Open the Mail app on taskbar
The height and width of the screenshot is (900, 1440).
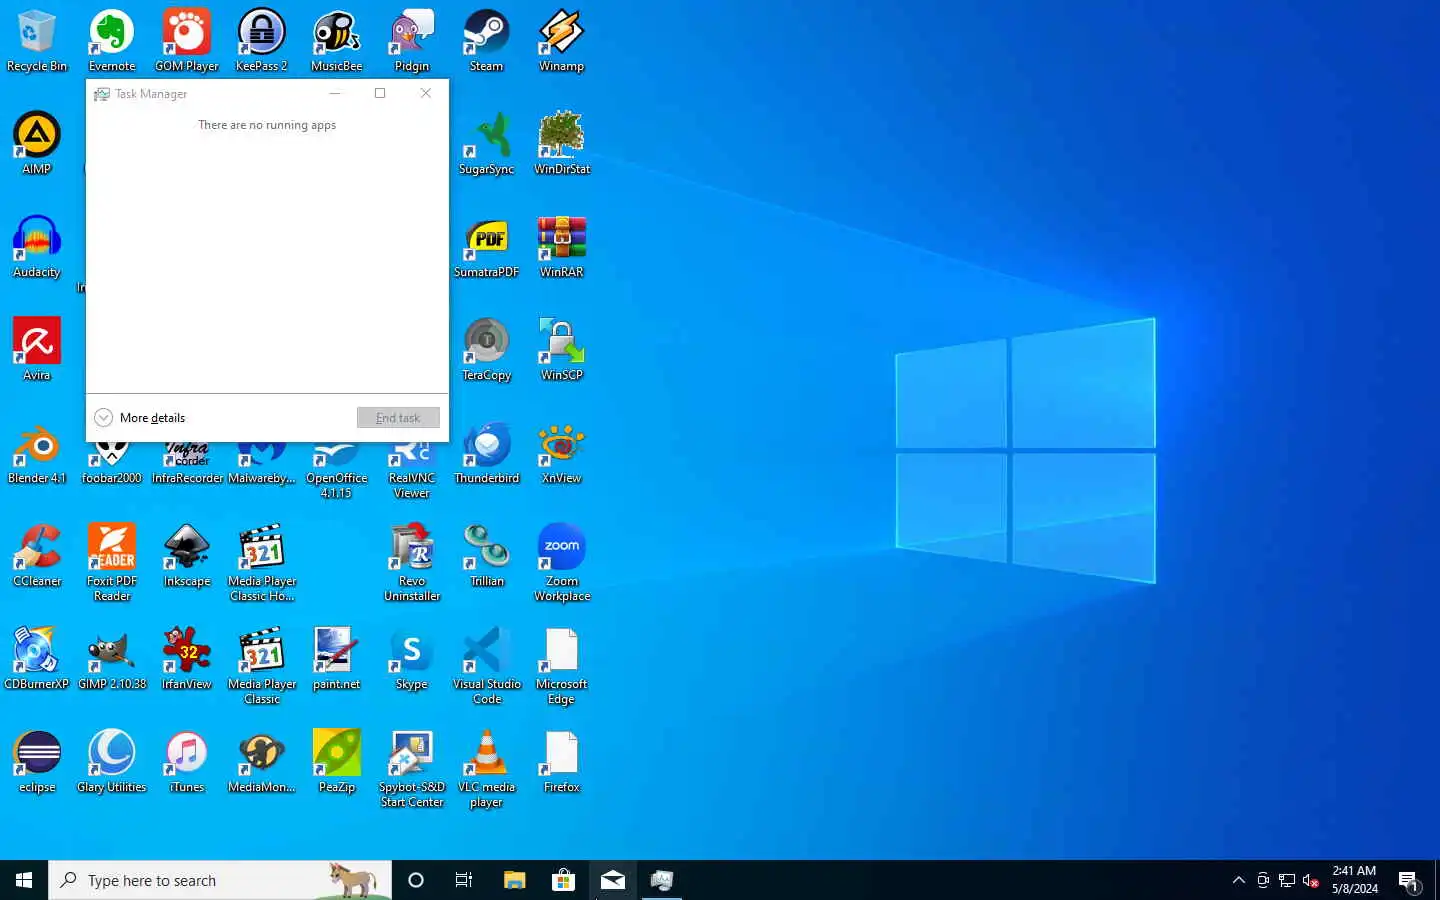[612, 880]
